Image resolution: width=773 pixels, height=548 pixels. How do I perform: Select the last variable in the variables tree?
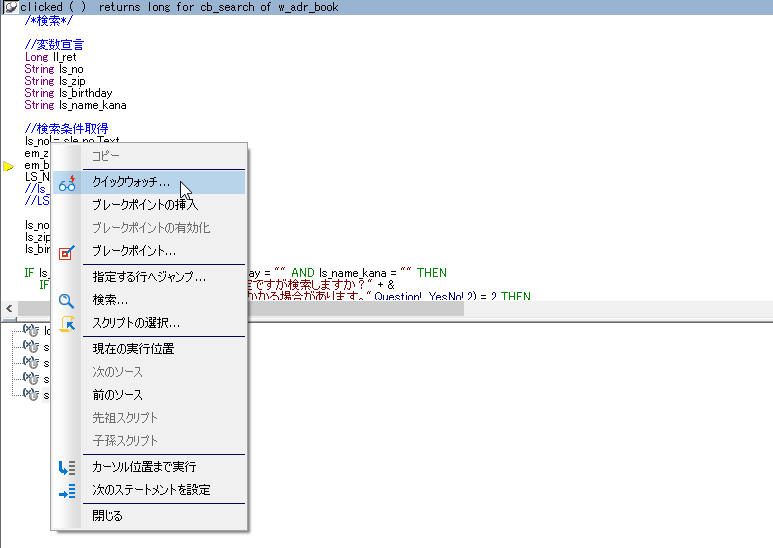coord(32,394)
